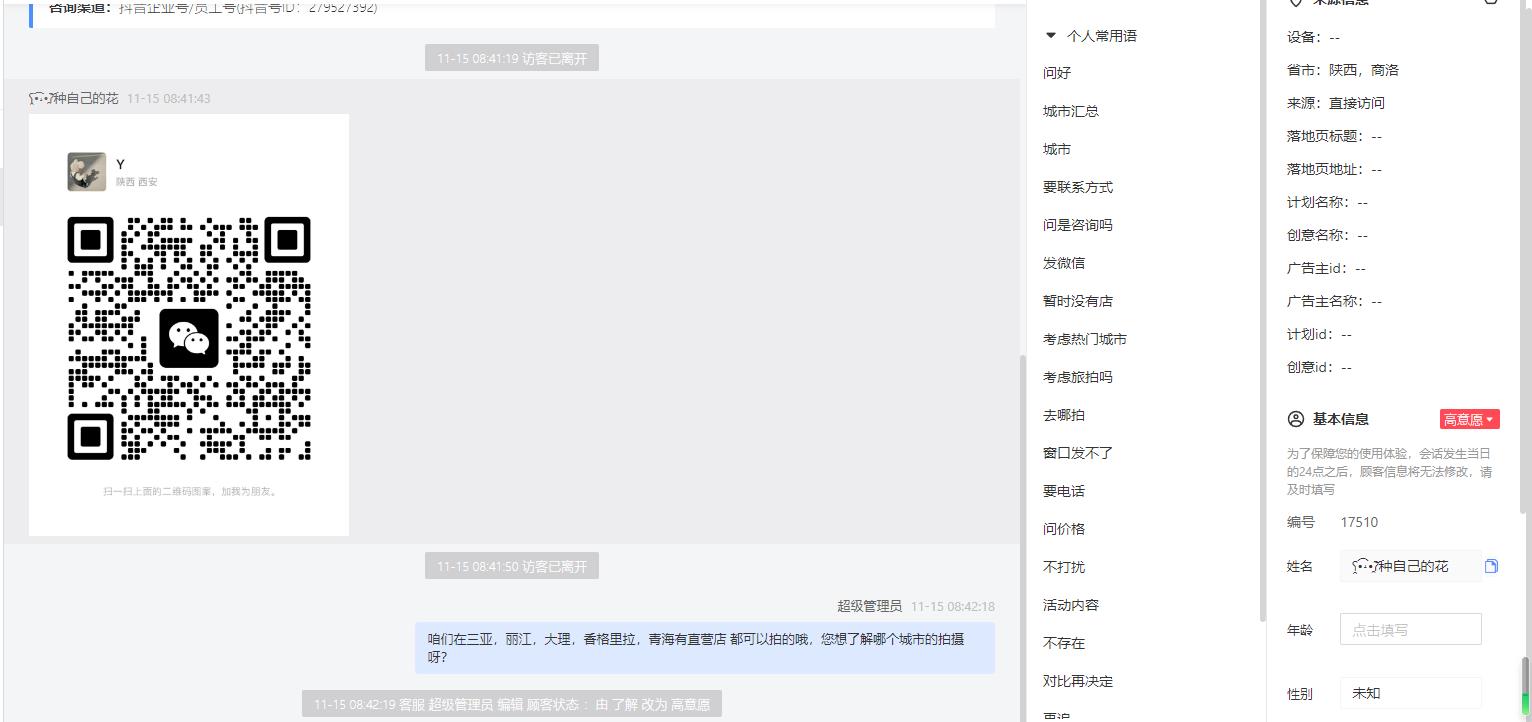Click the 设备 info row
Image resolution: width=1532 pixels, height=722 pixels.
(1313, 37)
